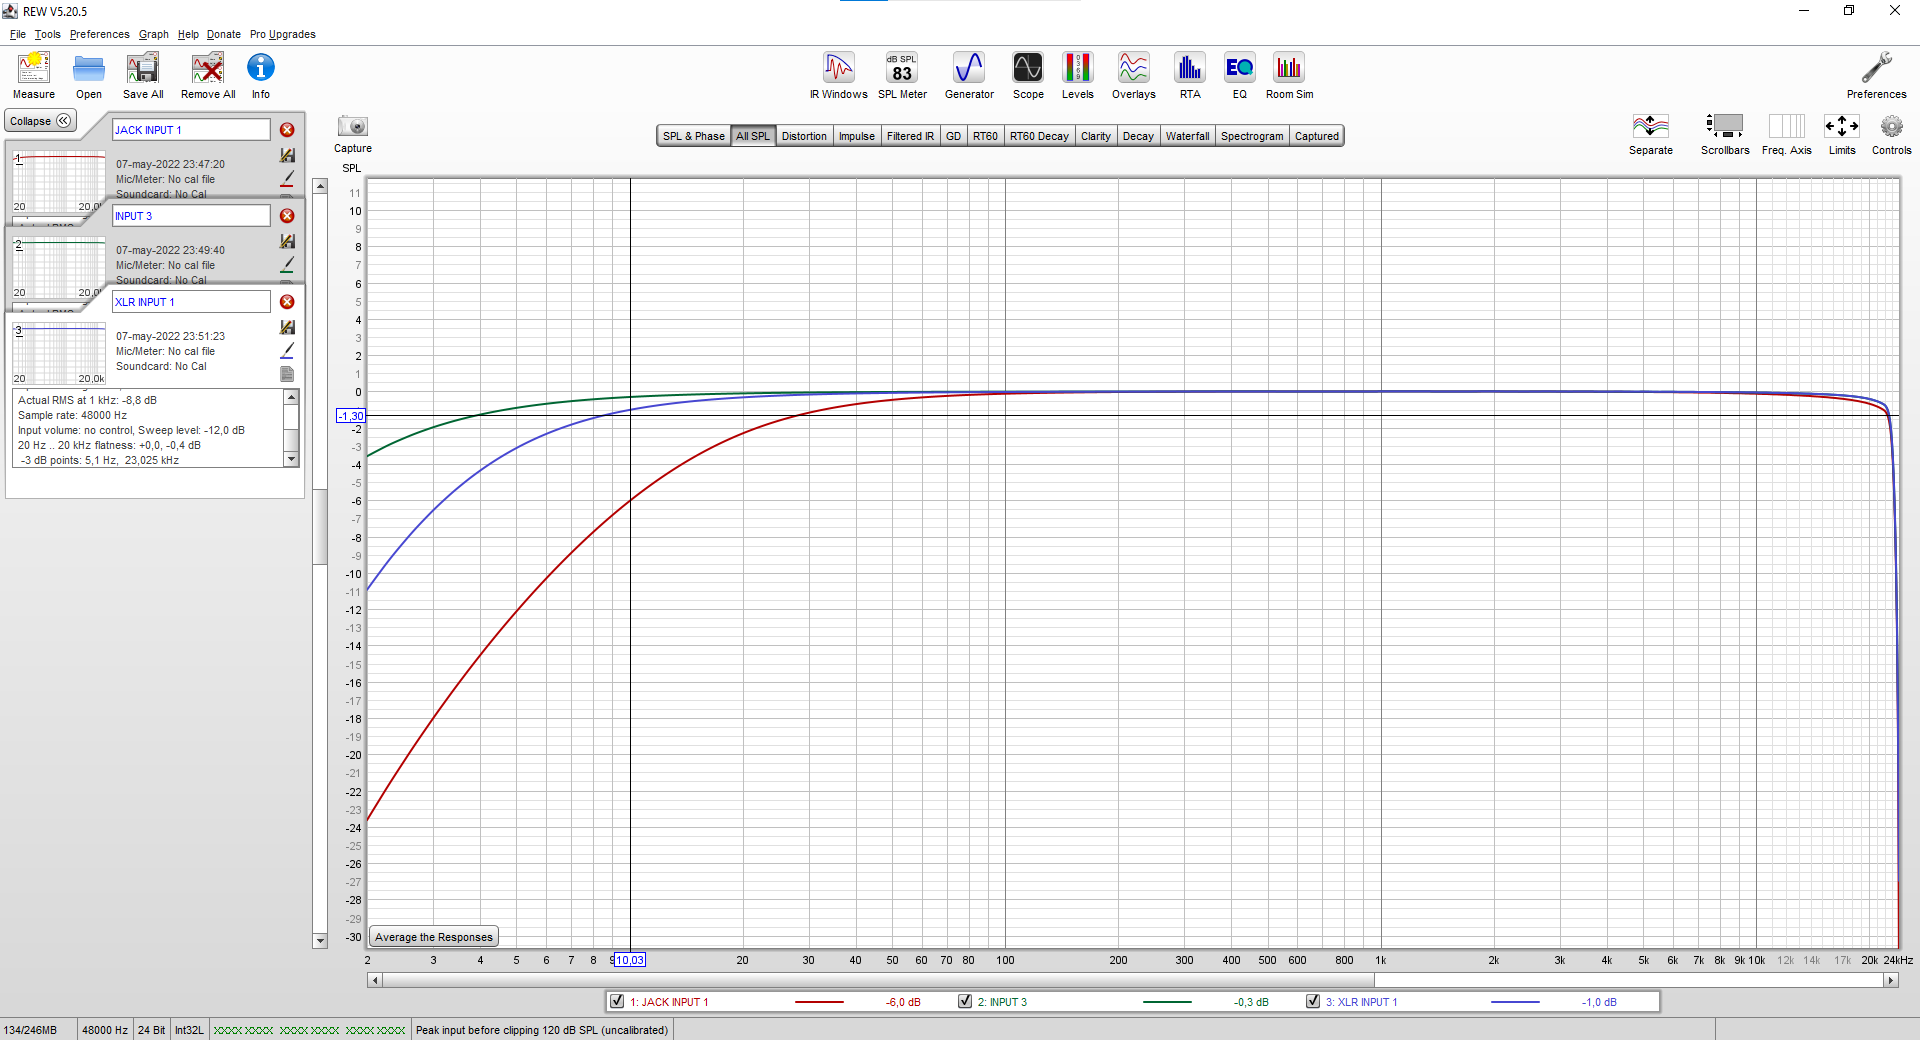Viewport: 1920px width, 1040px height.
Task: Toggle INPUT 3 trace checkbox
Action: 965,1001
